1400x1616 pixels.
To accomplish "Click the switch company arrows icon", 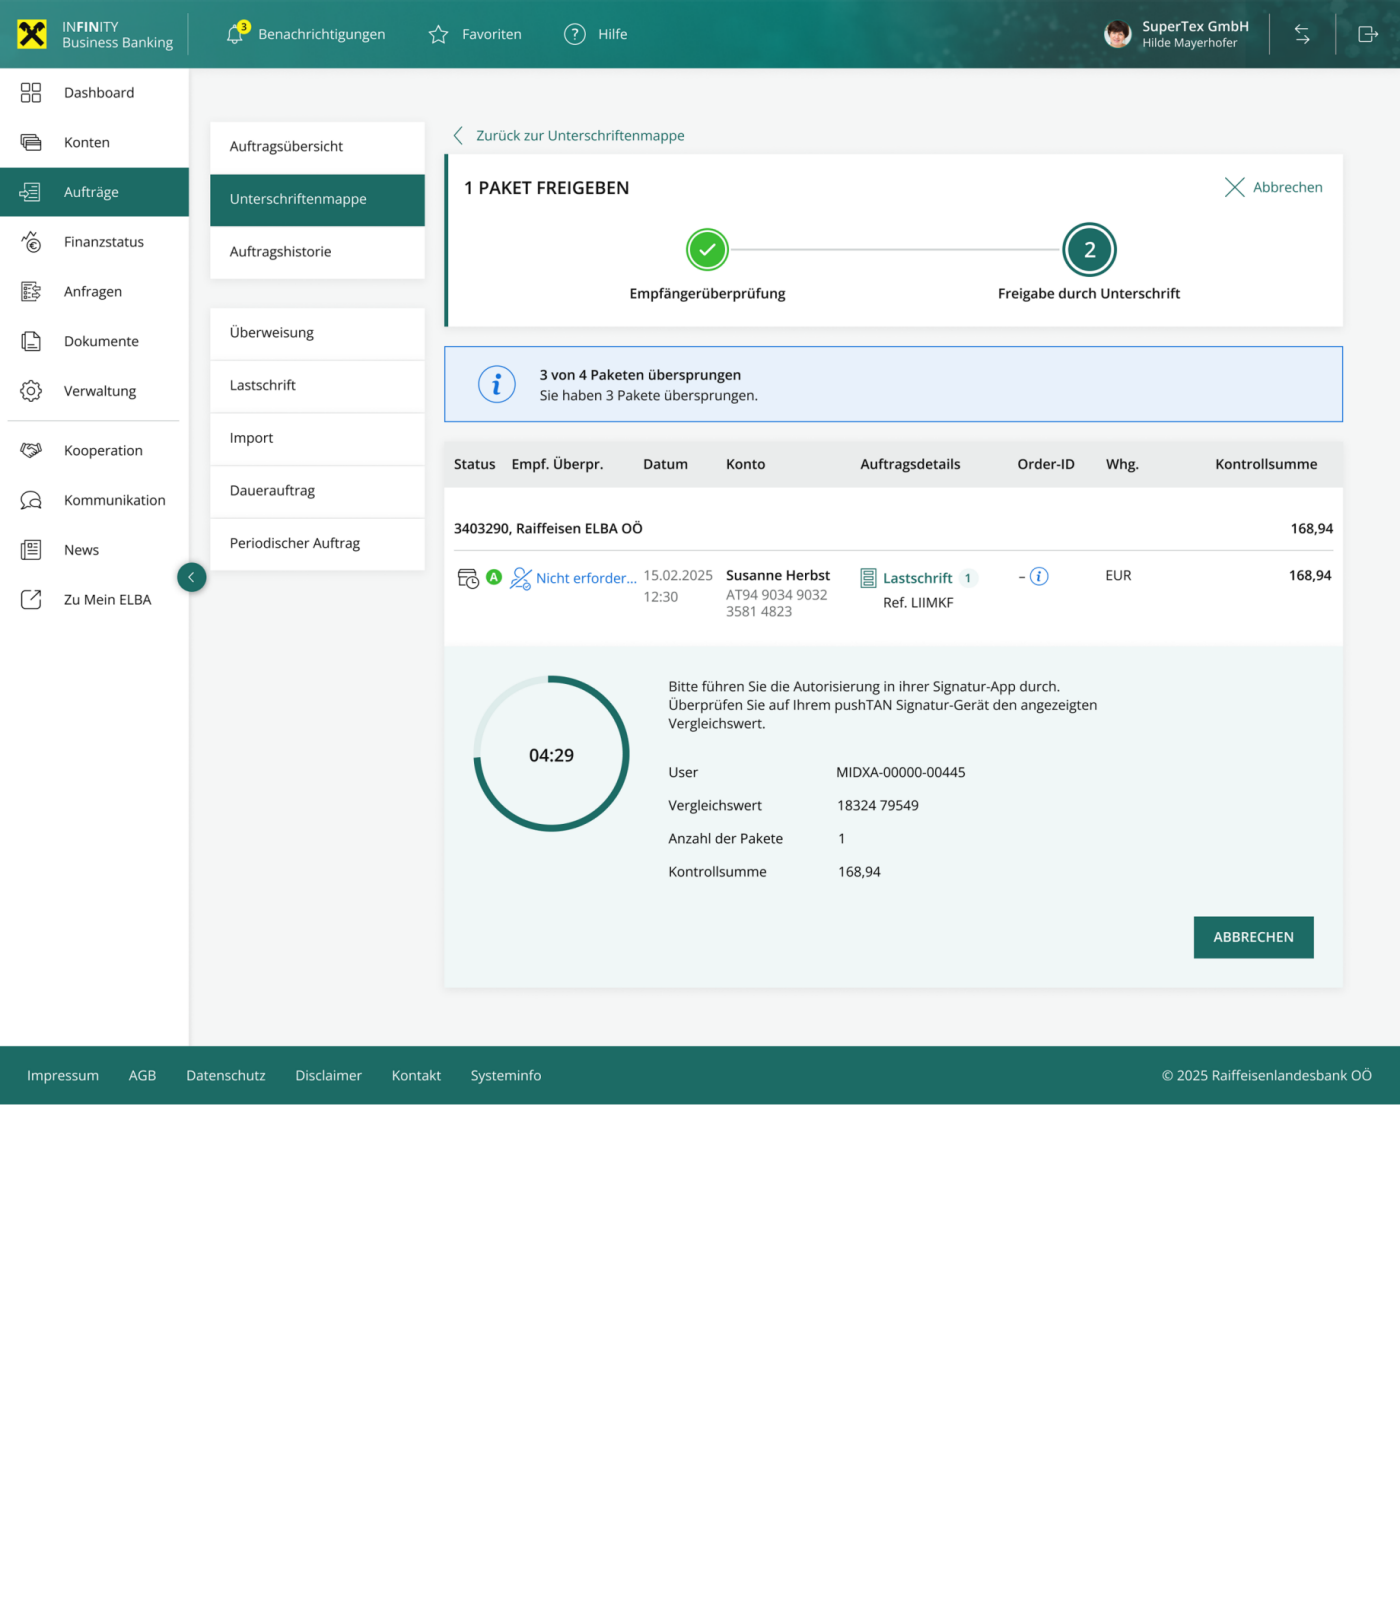I will [1302, 34].
